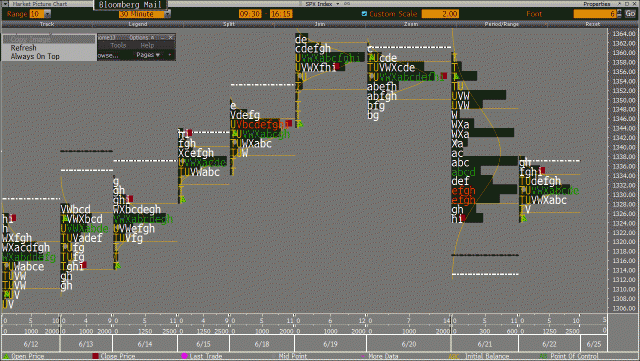
Task: Click the 6/21 'abcd' green point of control row
Action: point(463,172)
